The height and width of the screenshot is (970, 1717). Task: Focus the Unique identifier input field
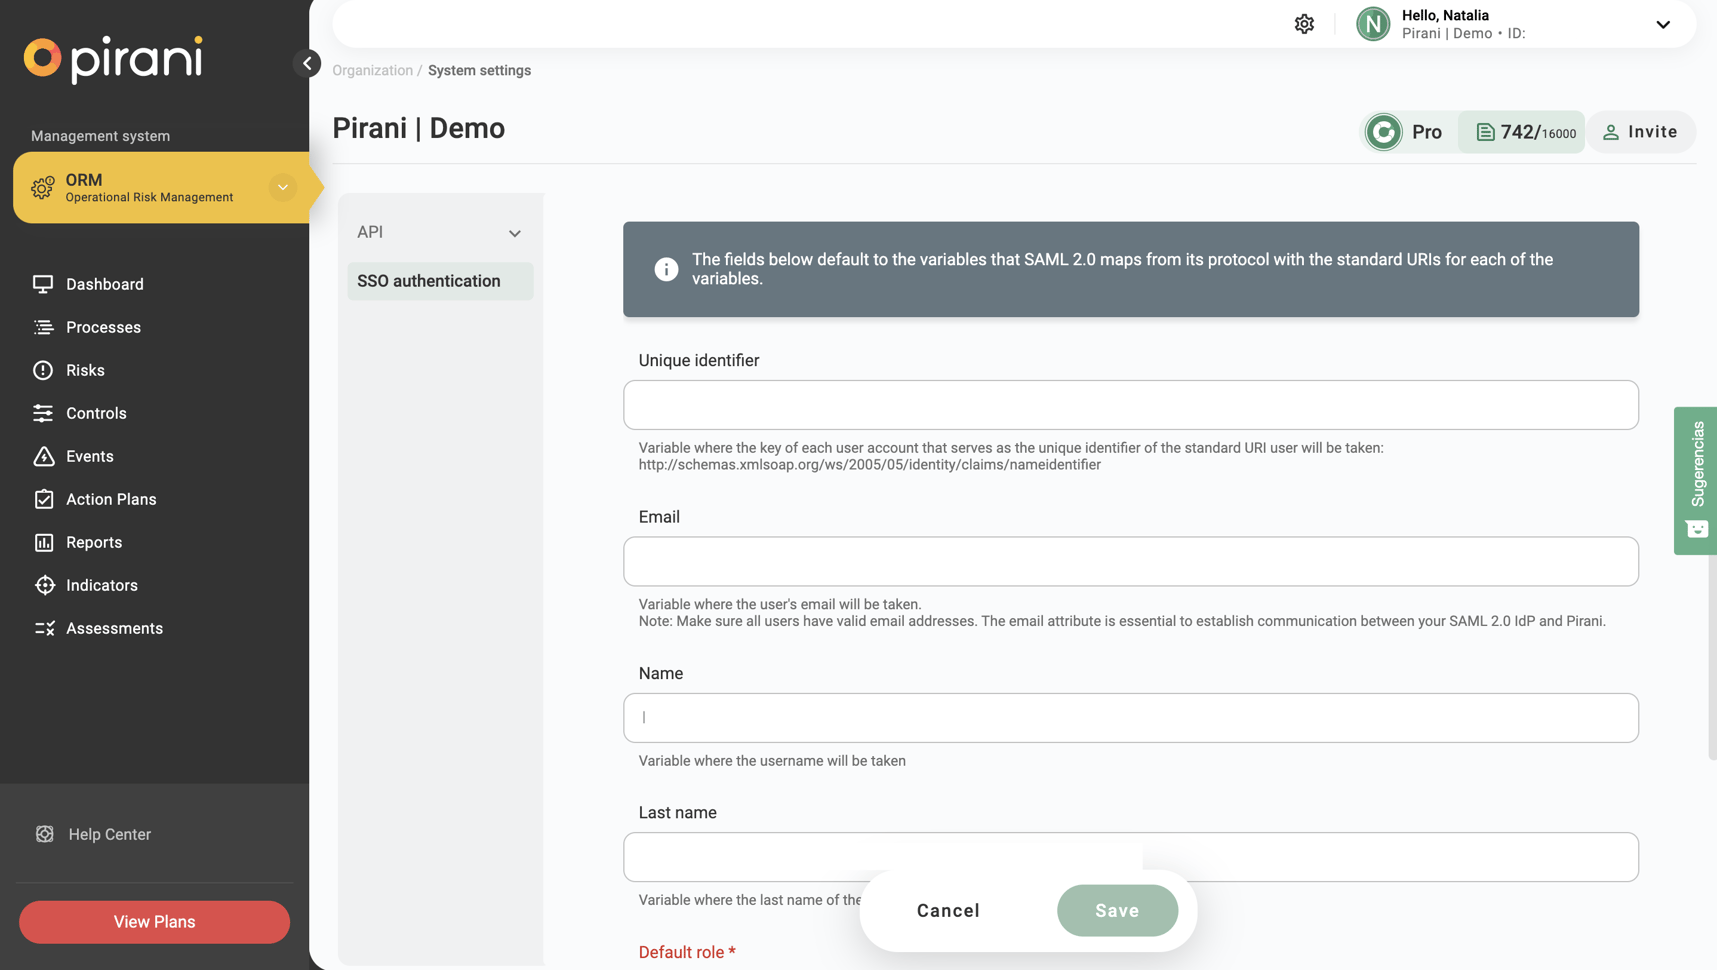tap(1130, 405)
